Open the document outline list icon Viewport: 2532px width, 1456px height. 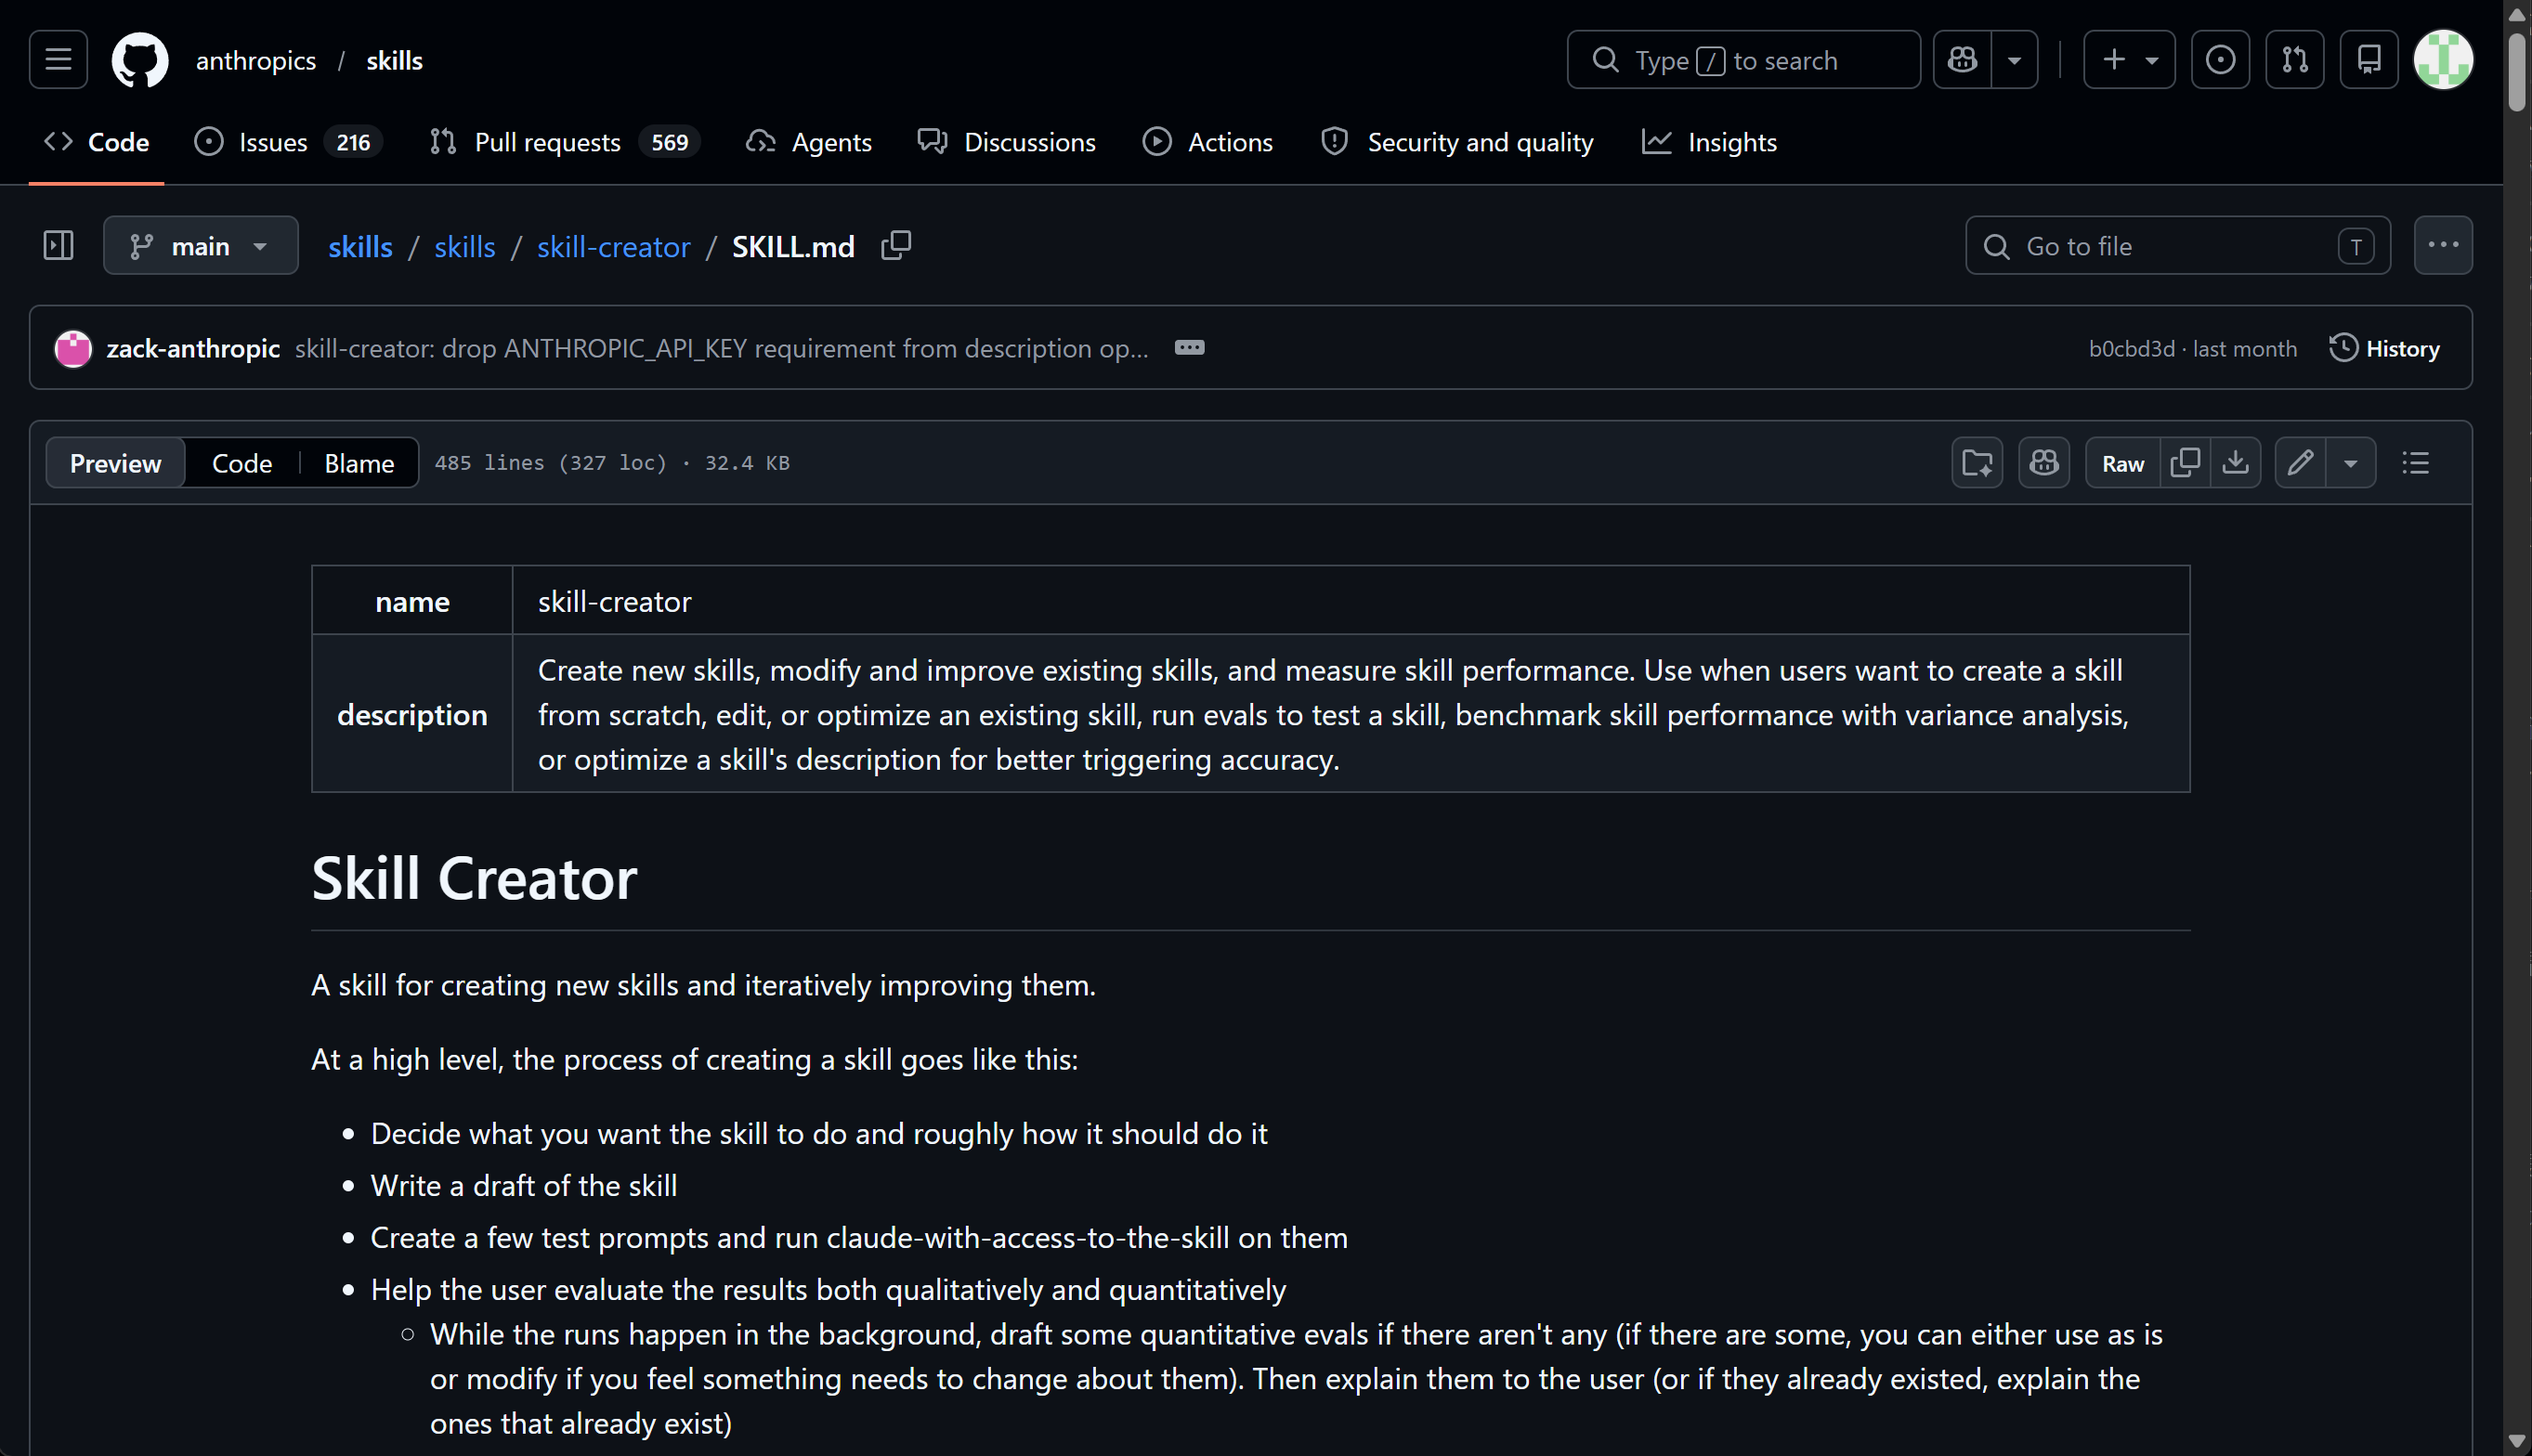coord(2416,463)
